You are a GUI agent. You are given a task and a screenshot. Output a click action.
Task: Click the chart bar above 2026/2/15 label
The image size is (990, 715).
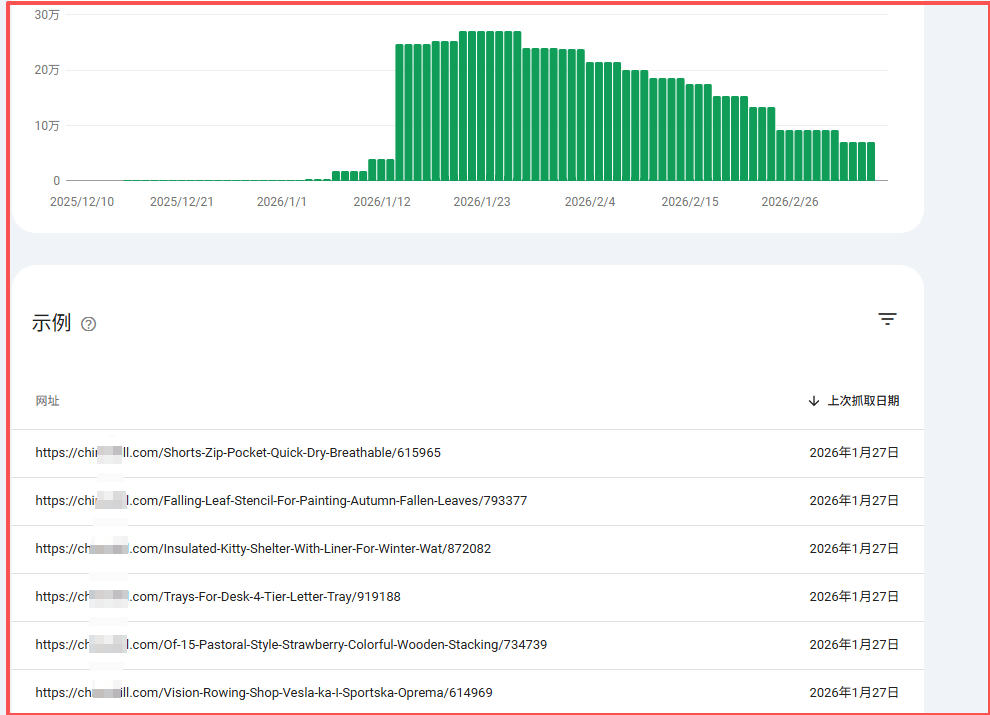pyautogui.click(x=690, y=132)
